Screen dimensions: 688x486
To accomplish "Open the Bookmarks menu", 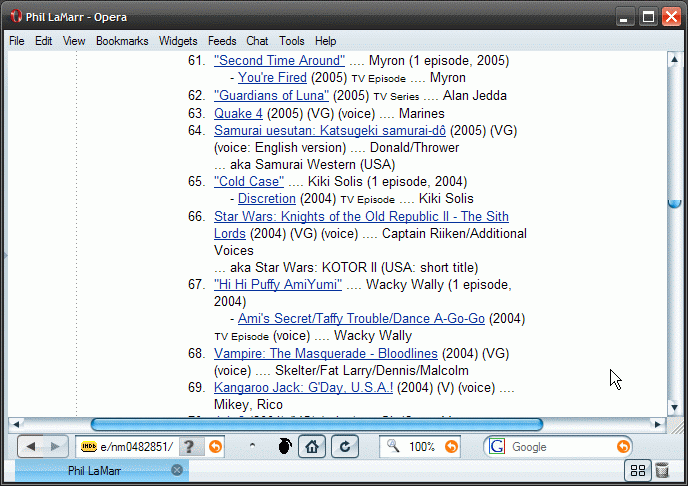I will pos(122,41).
